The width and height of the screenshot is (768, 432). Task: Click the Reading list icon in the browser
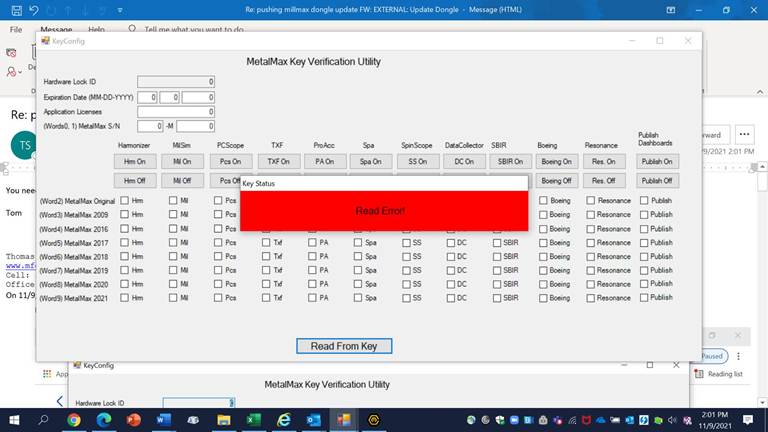(699, 374)
